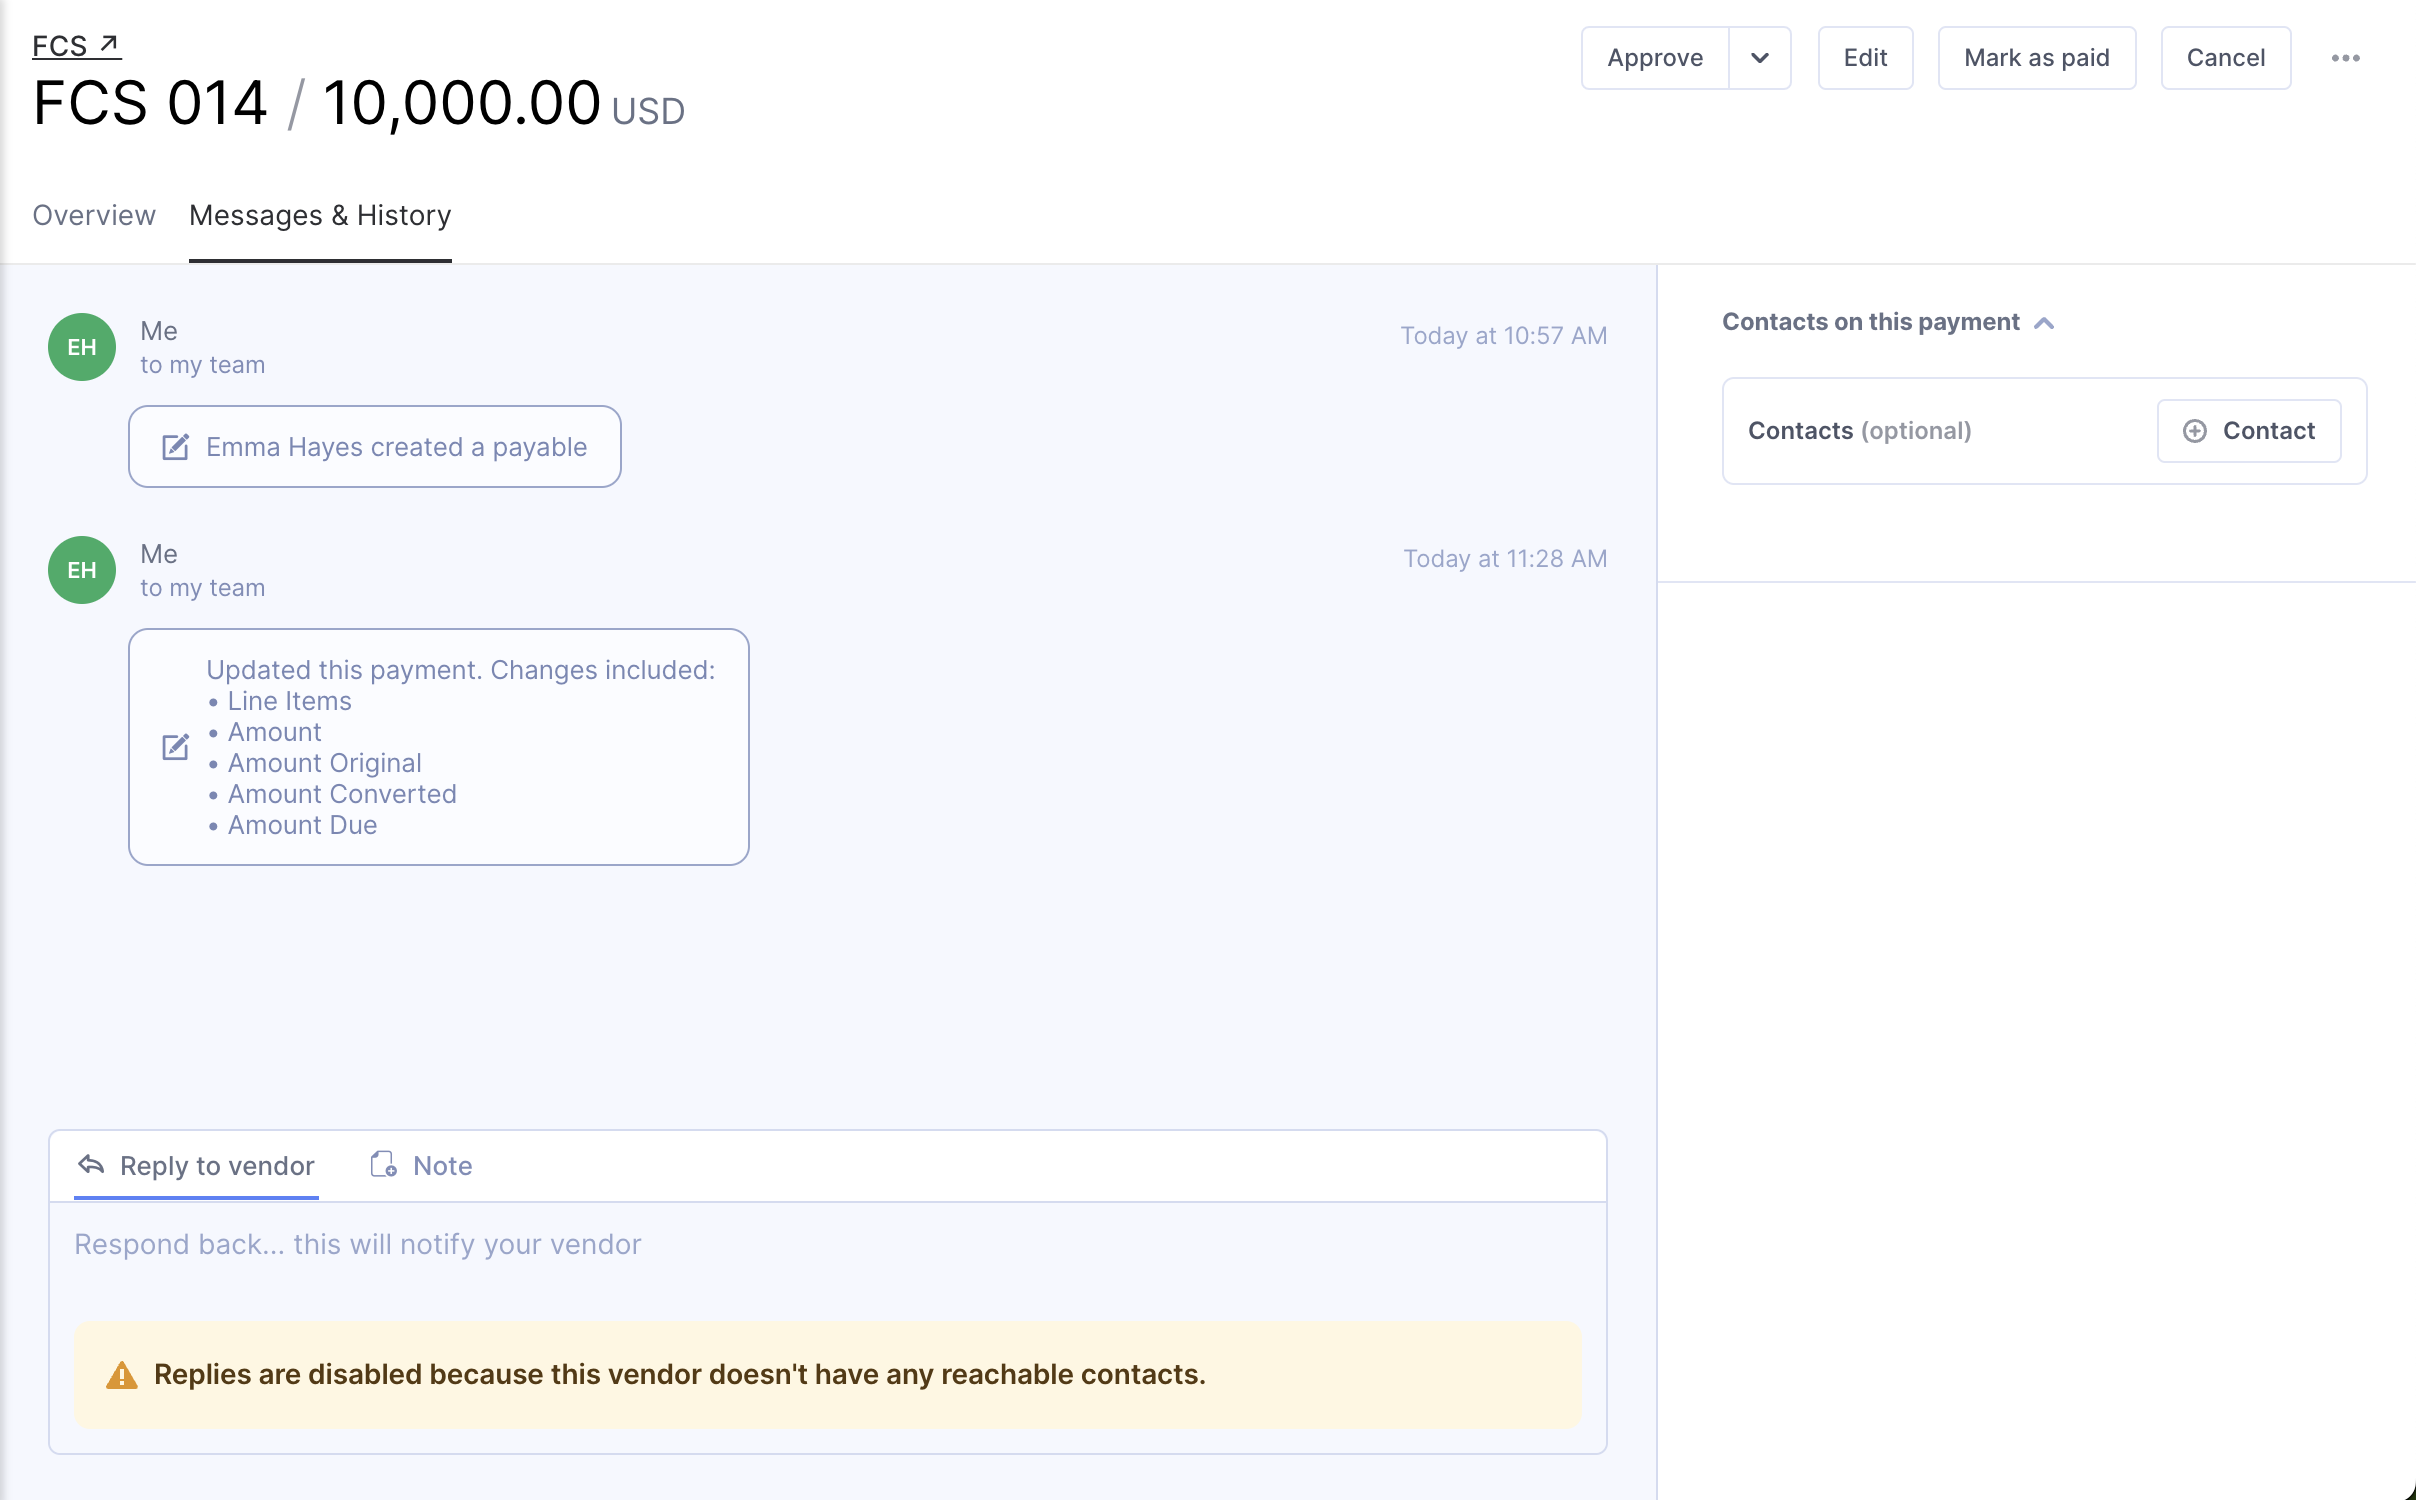This screenshot has height=1500, width=2416.
Task: Click edit icon in 'created a payable' entry
Action: click(175, 447)
